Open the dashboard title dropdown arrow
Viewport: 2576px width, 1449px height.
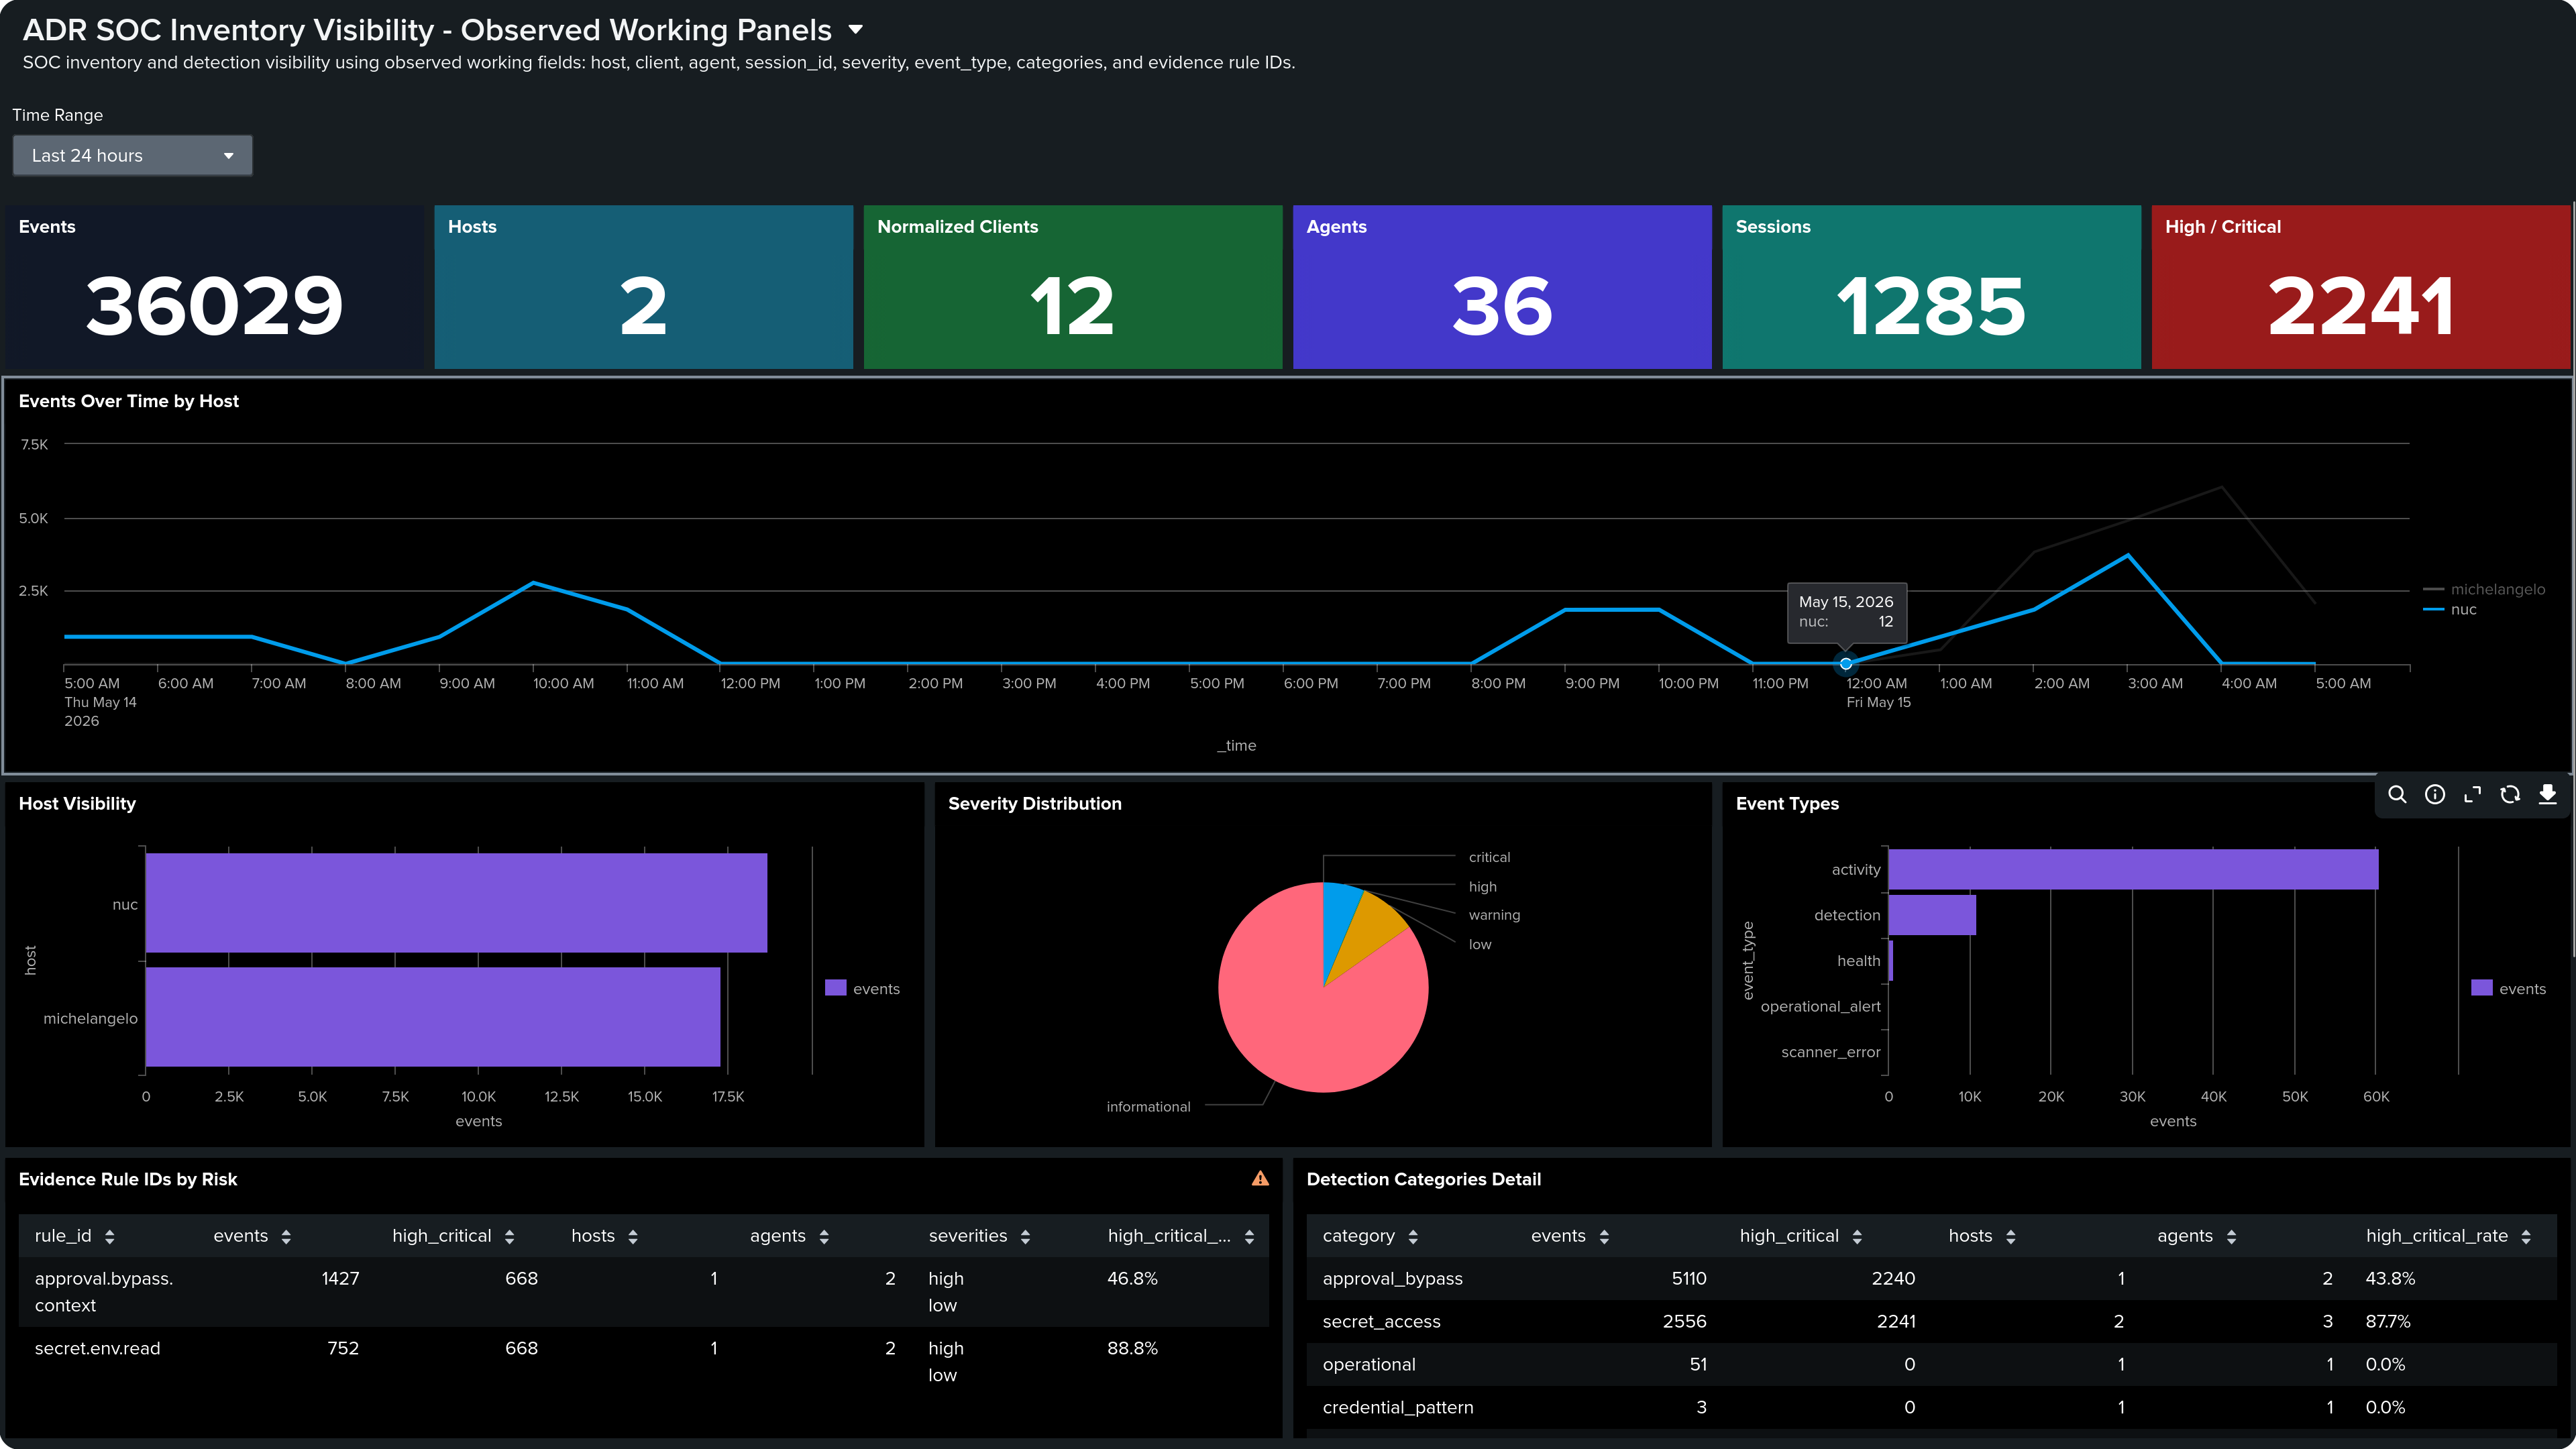[x=855, y=30]
